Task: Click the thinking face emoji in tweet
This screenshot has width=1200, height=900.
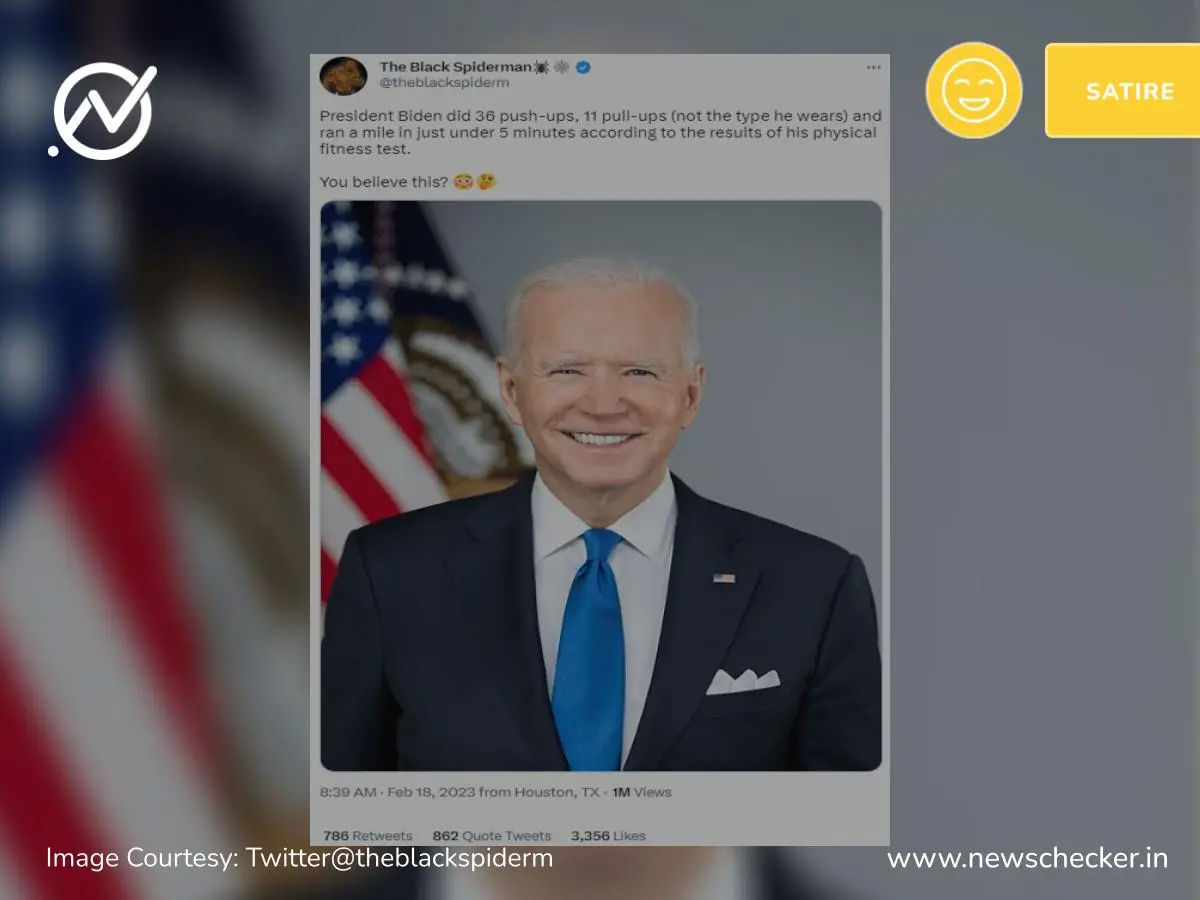Action: pos(487,182)
